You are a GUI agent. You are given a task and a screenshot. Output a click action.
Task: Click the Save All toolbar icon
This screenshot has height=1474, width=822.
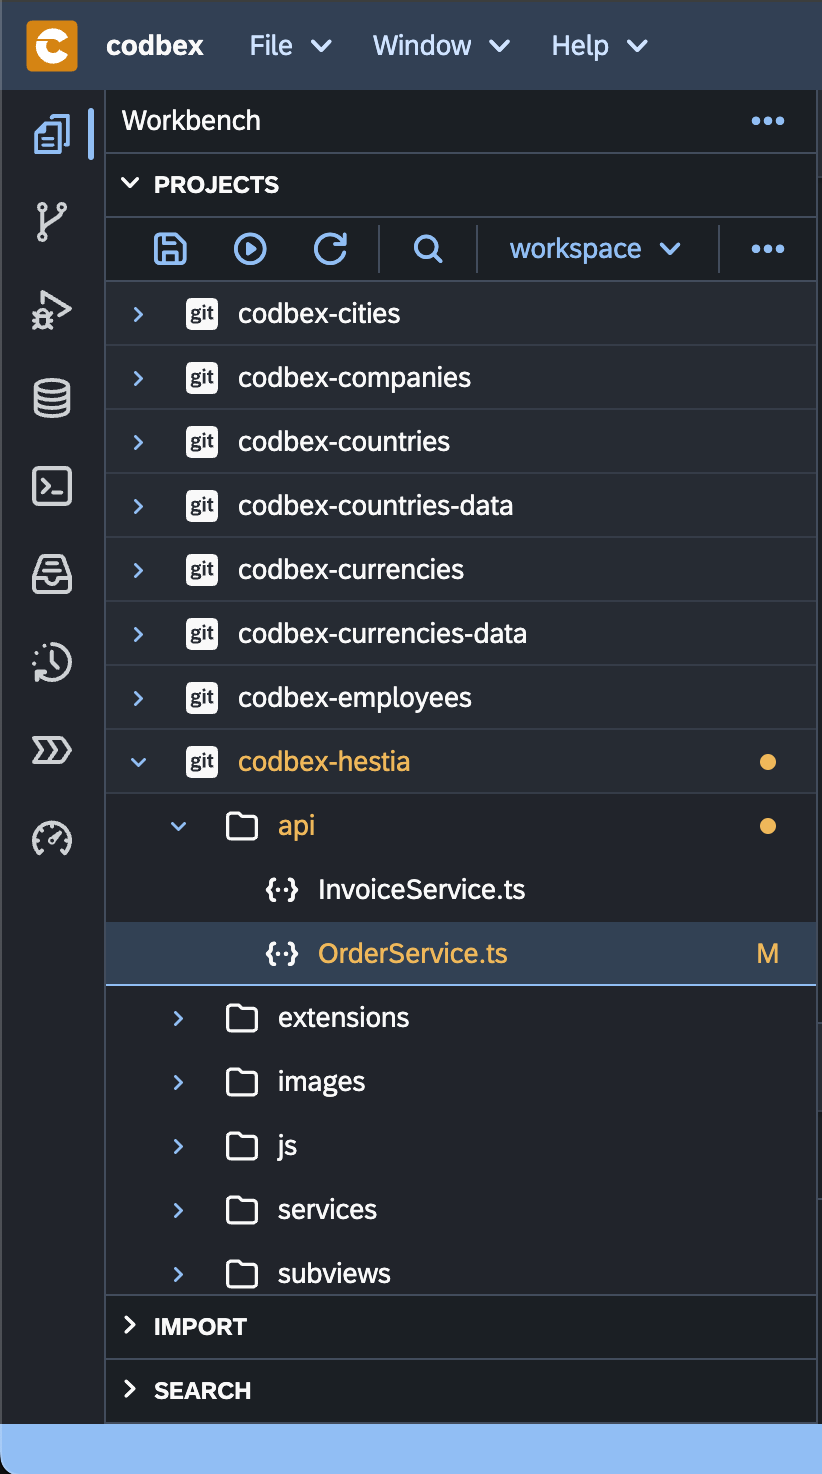tap(171, 249)
